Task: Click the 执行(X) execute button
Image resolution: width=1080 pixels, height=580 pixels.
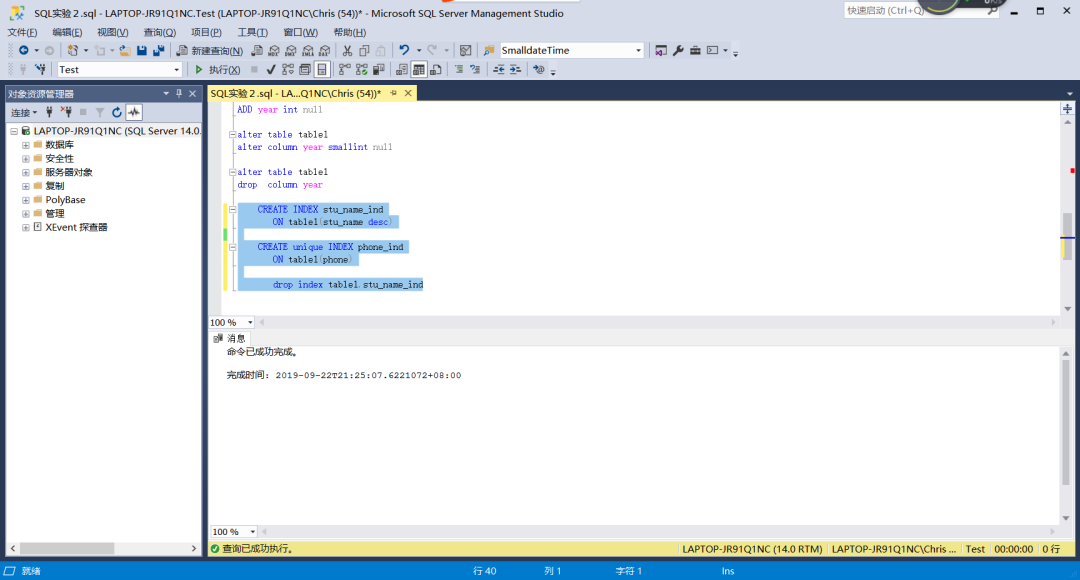Action: click(217, 69)
